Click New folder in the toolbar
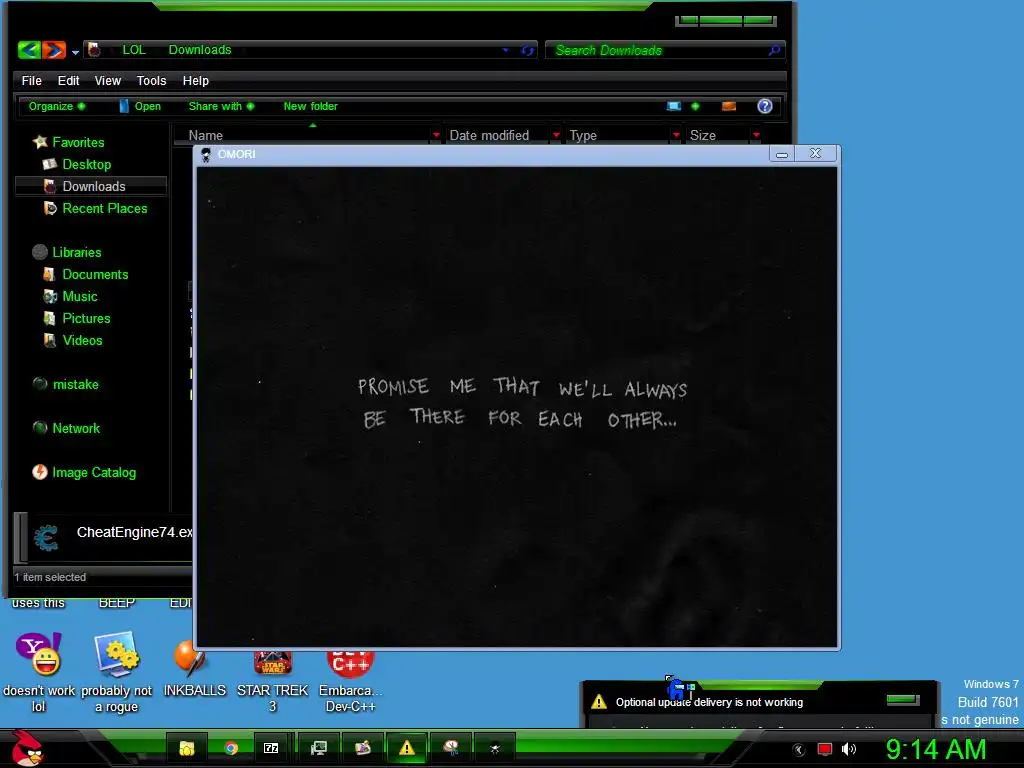 point(310,106)
